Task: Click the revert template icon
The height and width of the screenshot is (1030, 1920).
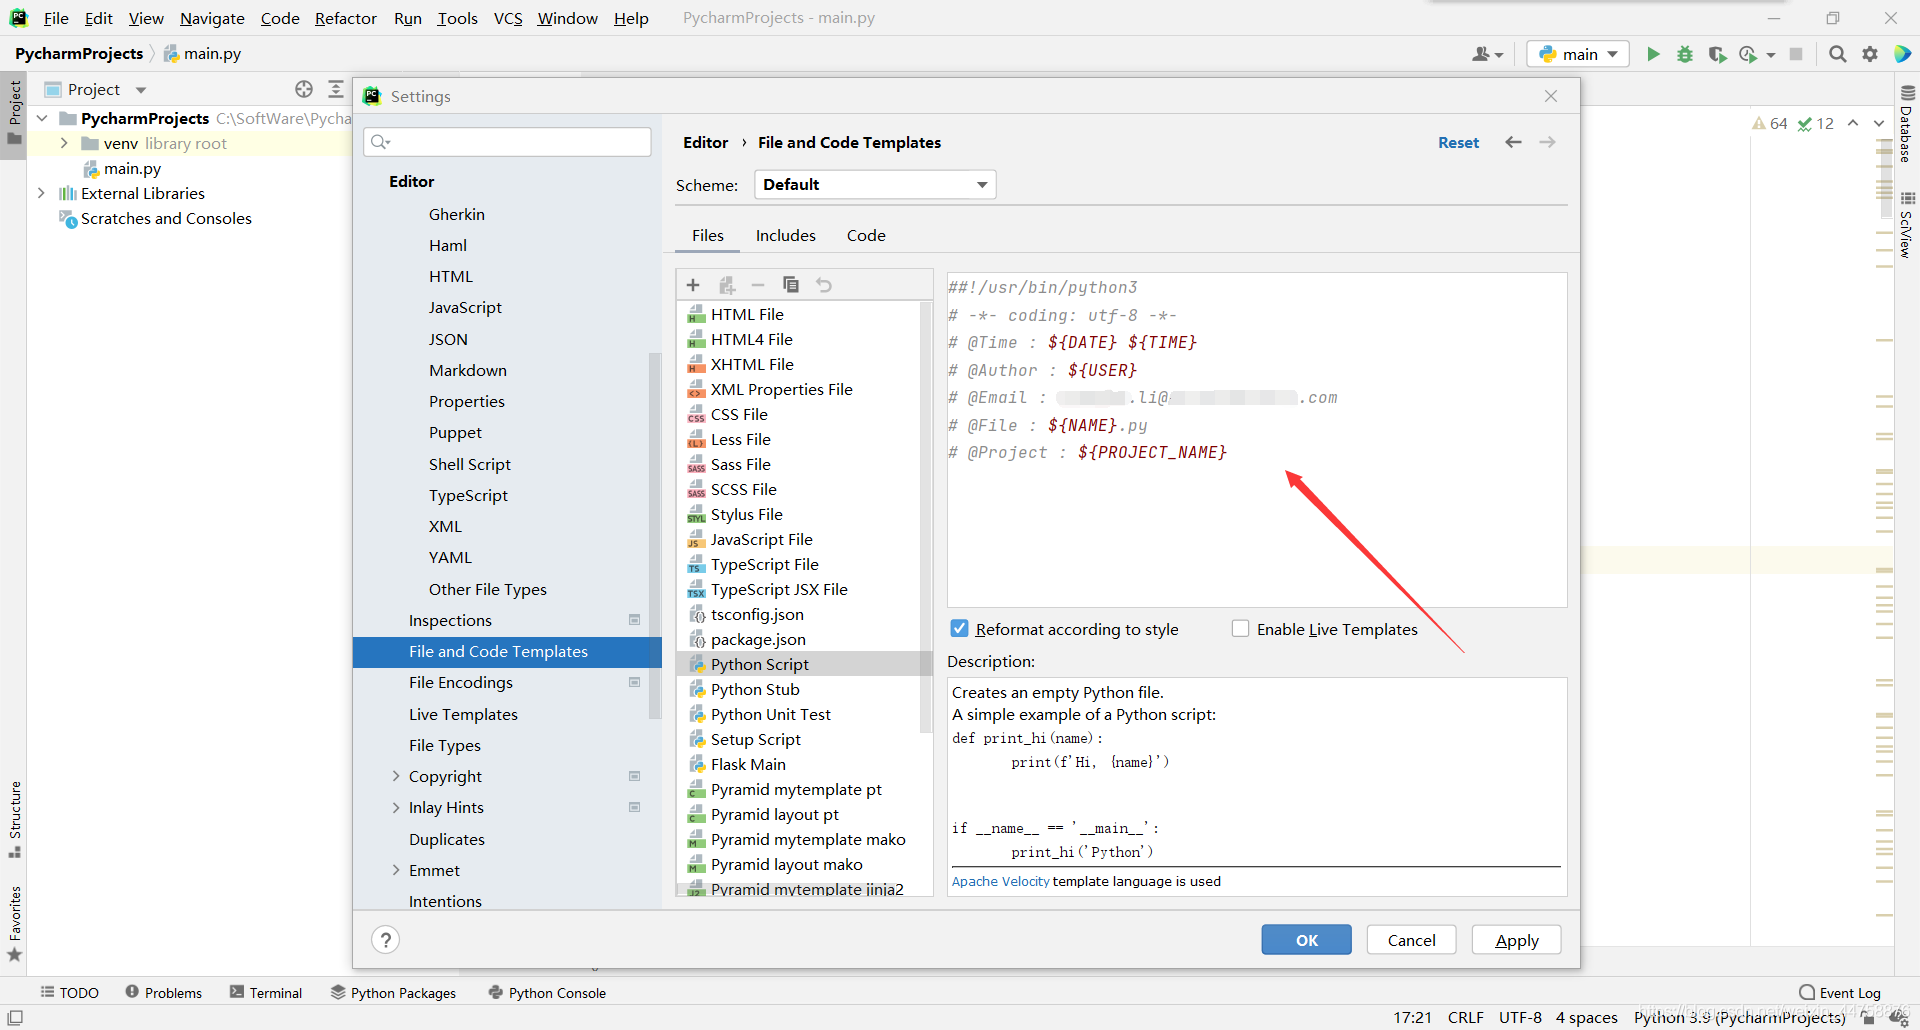Action: [824, 285]
